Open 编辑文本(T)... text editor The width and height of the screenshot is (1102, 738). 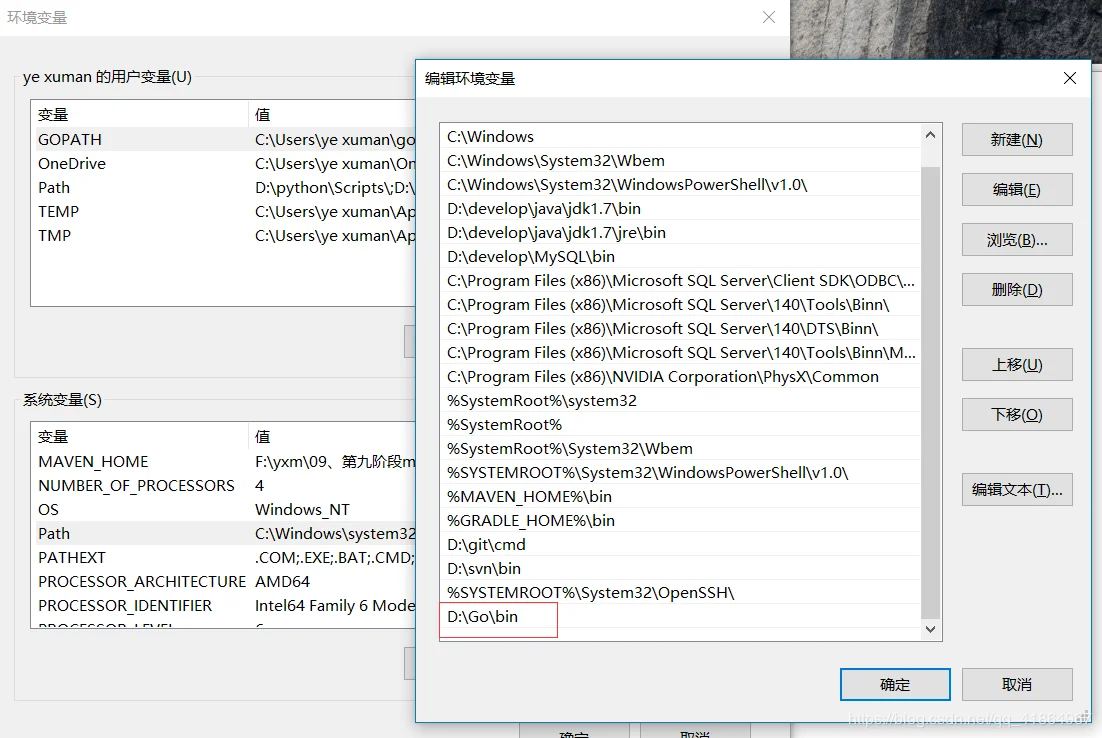point(1016,490)
